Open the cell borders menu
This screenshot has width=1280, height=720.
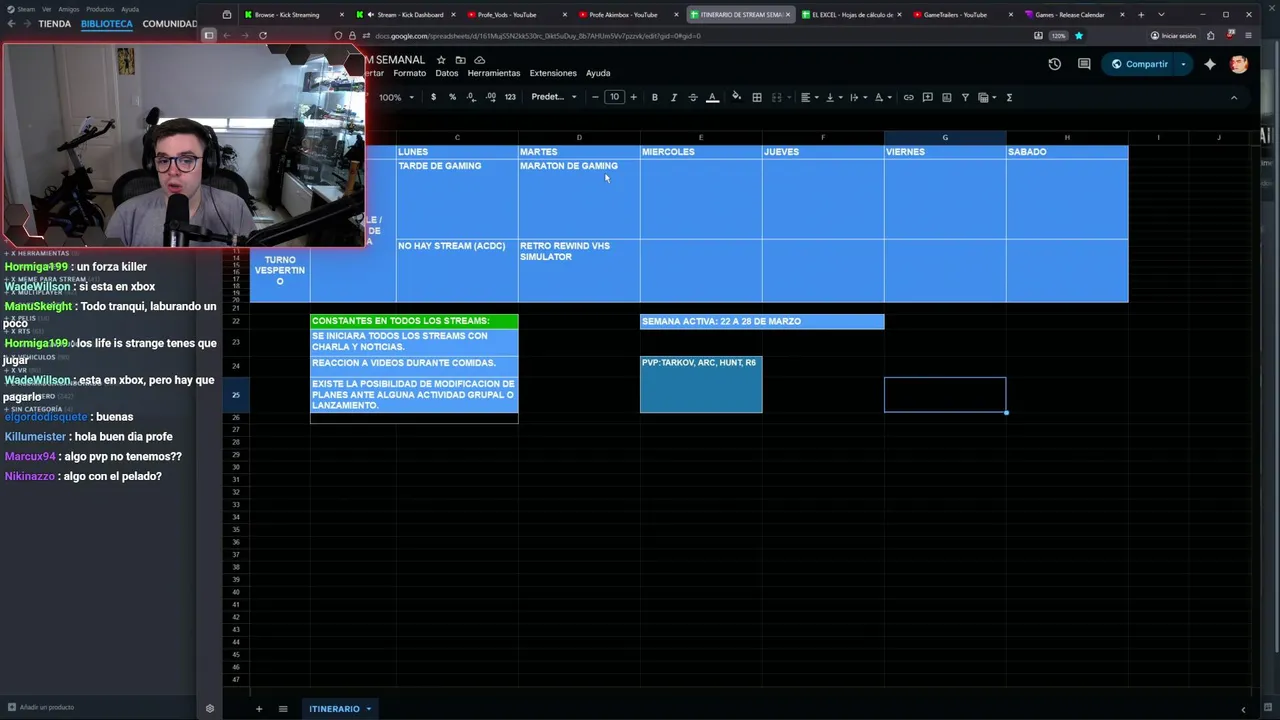coord(757,97)
